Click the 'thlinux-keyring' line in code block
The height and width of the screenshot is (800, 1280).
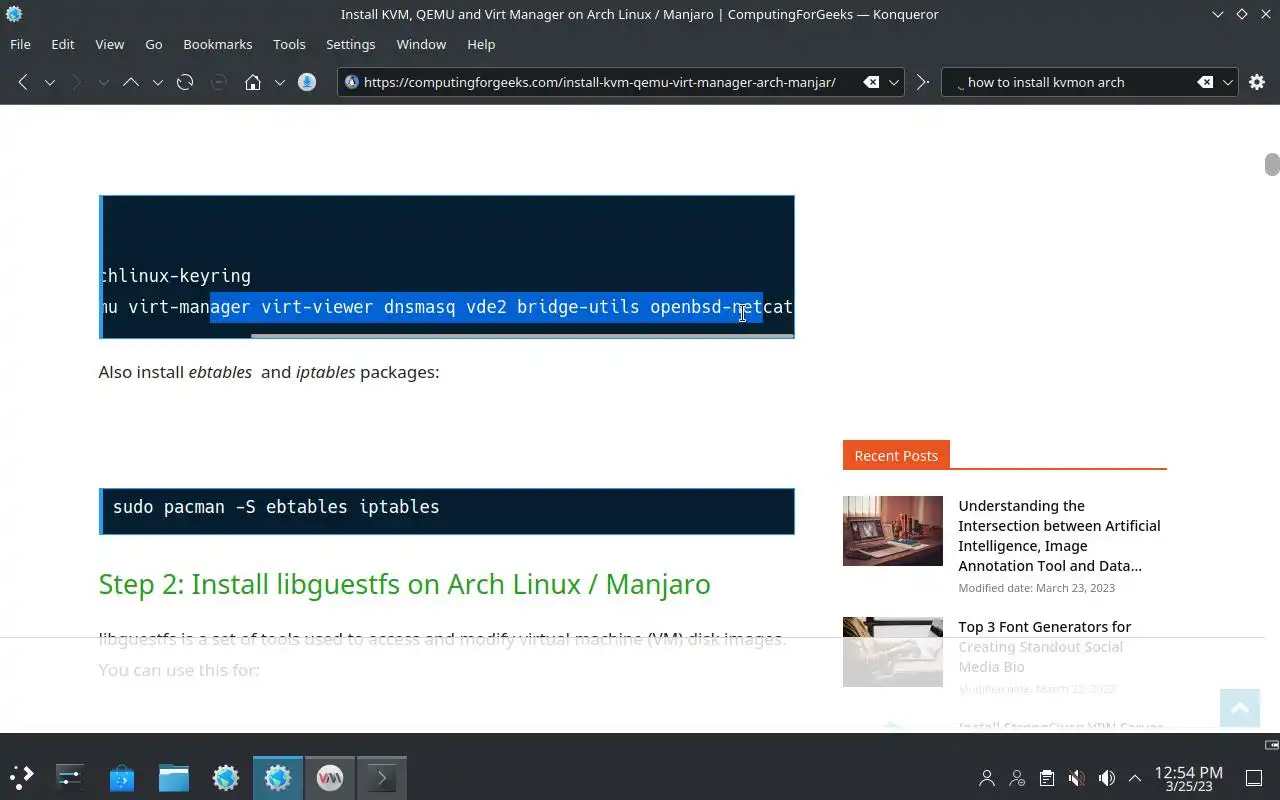[176, 275]
